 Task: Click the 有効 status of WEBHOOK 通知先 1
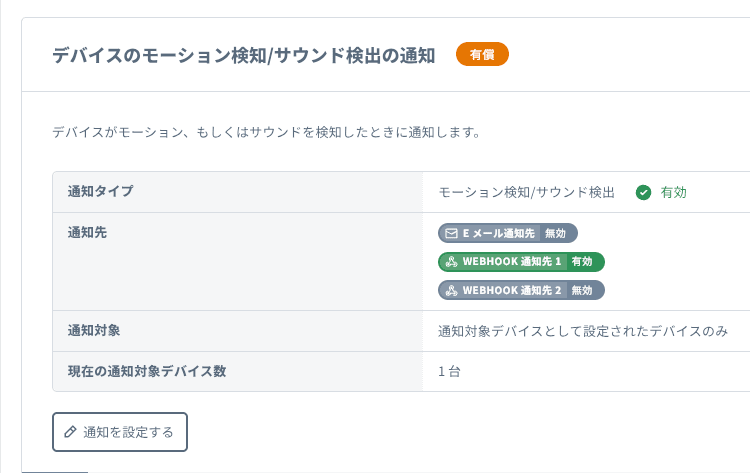pos(582,262)
